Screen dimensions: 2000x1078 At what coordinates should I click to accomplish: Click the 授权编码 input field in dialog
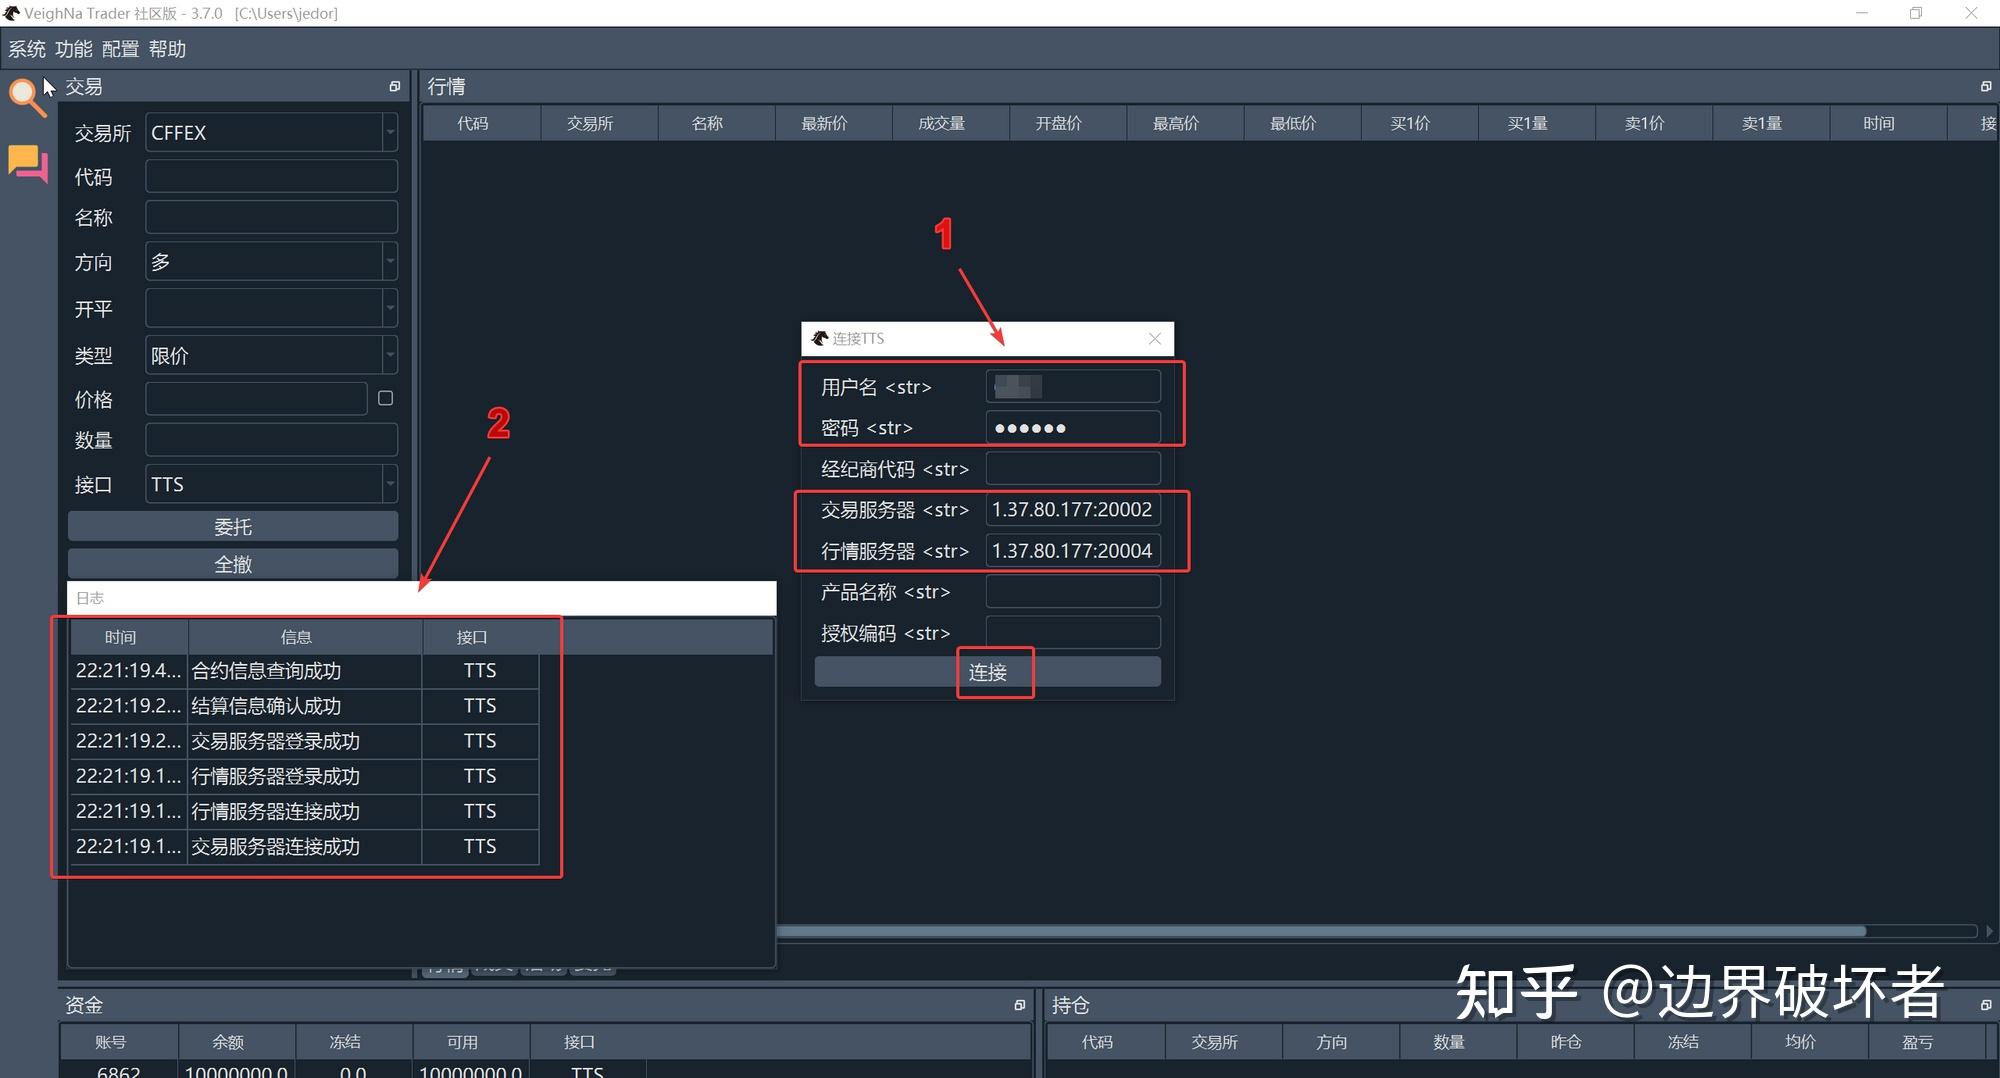coord(1071,632)
